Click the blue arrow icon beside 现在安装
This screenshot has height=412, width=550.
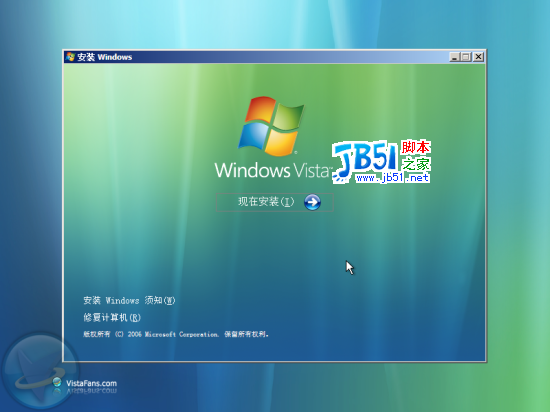[x=312, y=202]
